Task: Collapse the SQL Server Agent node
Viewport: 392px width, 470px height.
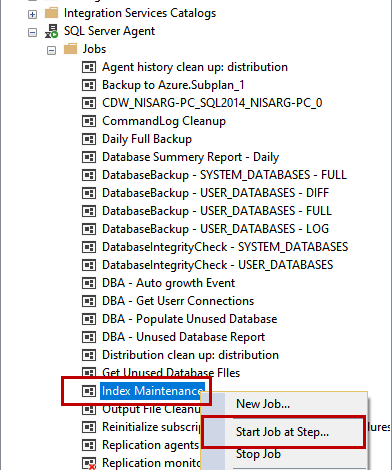Action: tap(32, 32)
